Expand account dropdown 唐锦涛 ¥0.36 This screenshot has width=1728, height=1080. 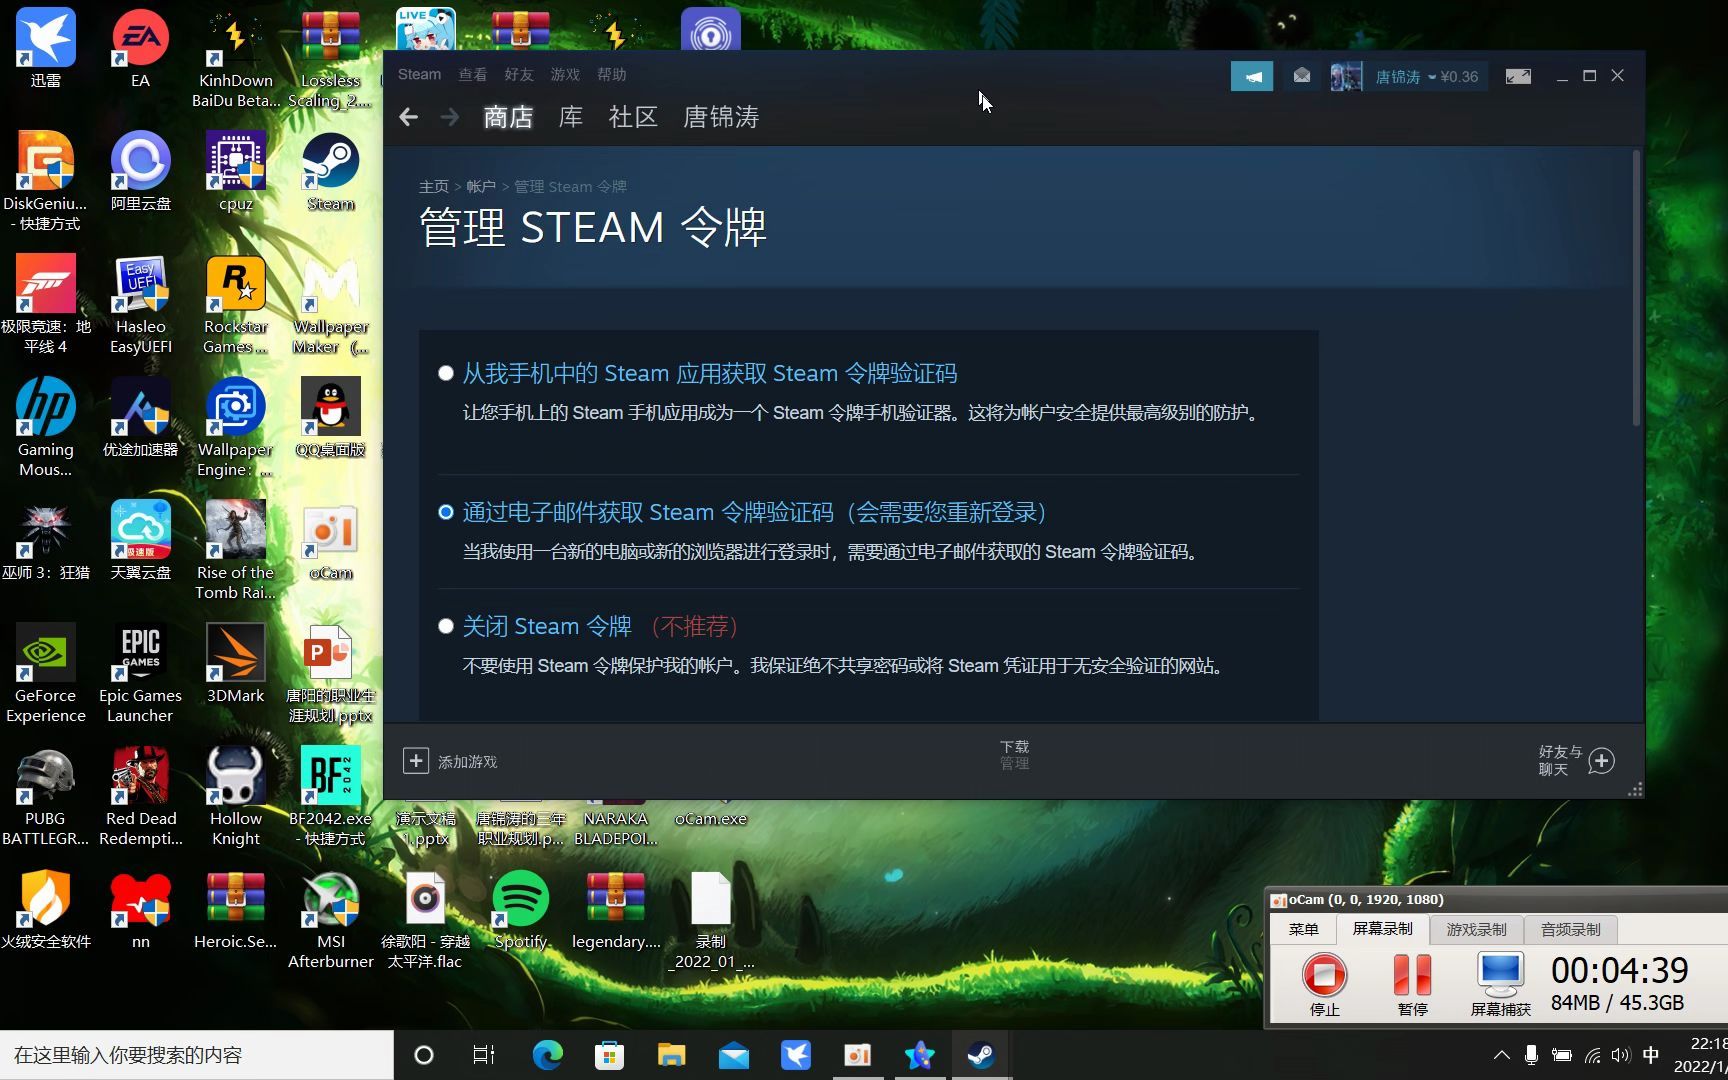tap(1426, 76)
